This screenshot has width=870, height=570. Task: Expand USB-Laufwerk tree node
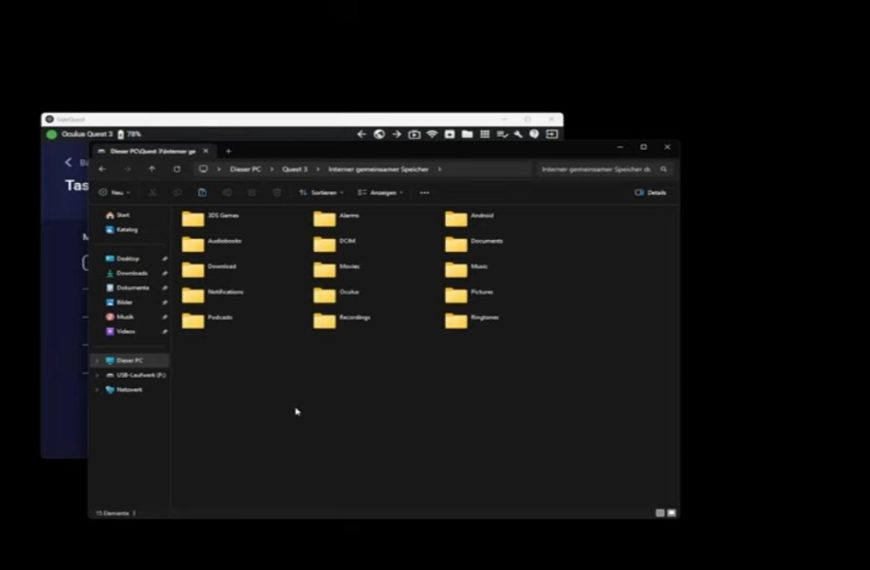pos(98,375)
